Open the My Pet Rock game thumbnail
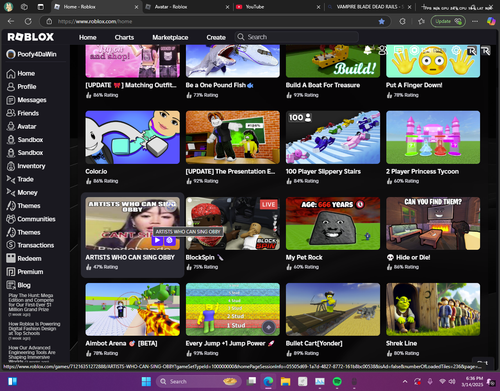The width and height of the screenshot is (500, 391). pyautogui.click(x=333, y=223)
